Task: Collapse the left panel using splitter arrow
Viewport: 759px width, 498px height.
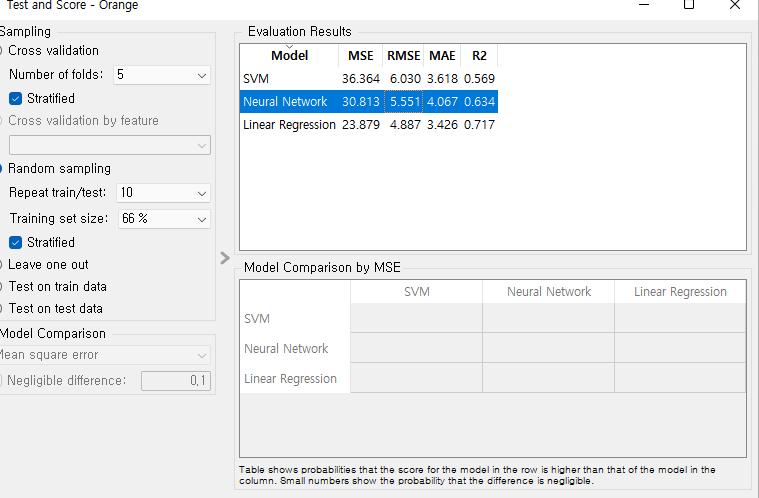Action: pyautogui.click(x=225, y=258)
